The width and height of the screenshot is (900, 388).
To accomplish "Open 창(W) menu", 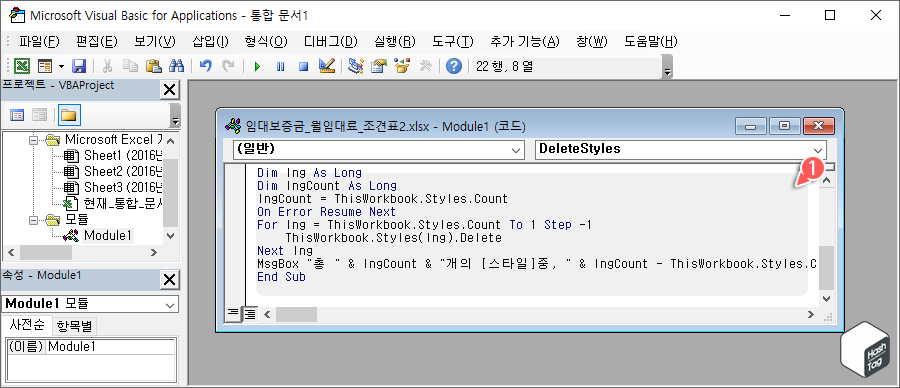I will 591,41.
